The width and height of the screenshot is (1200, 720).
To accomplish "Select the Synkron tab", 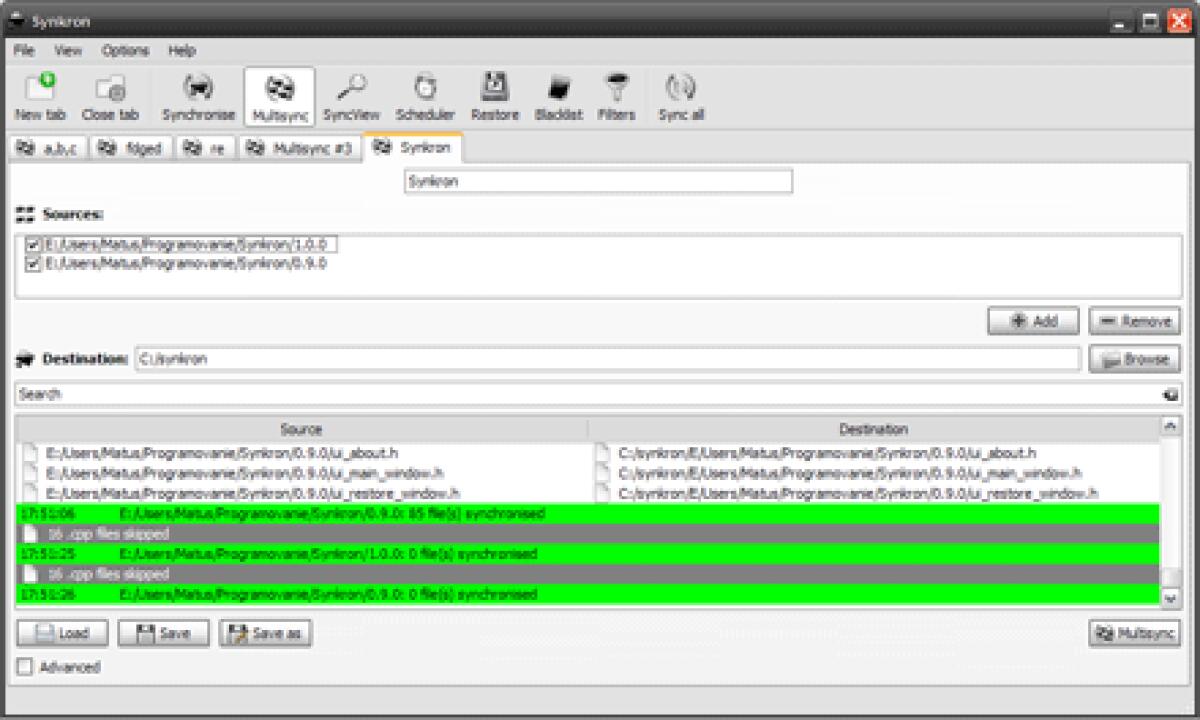I will [x=412, y=147].
